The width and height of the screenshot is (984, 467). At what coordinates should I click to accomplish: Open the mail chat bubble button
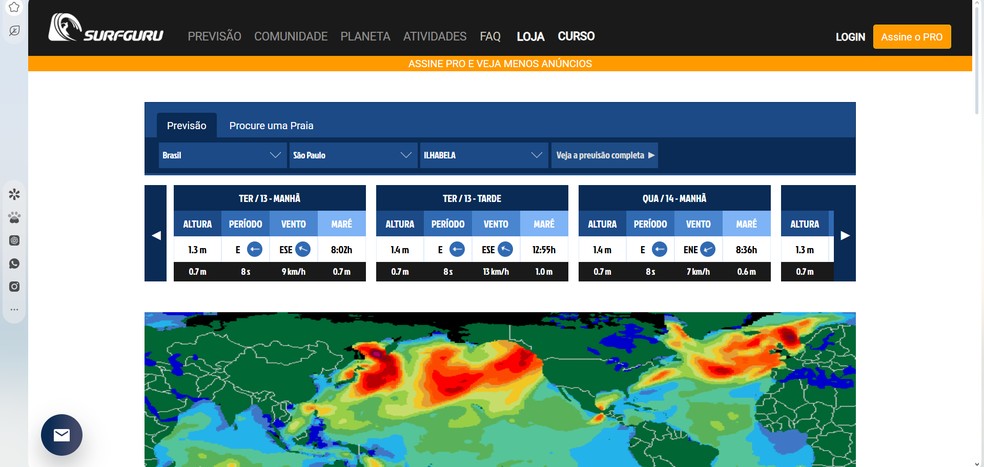click(x=62, y=435)
